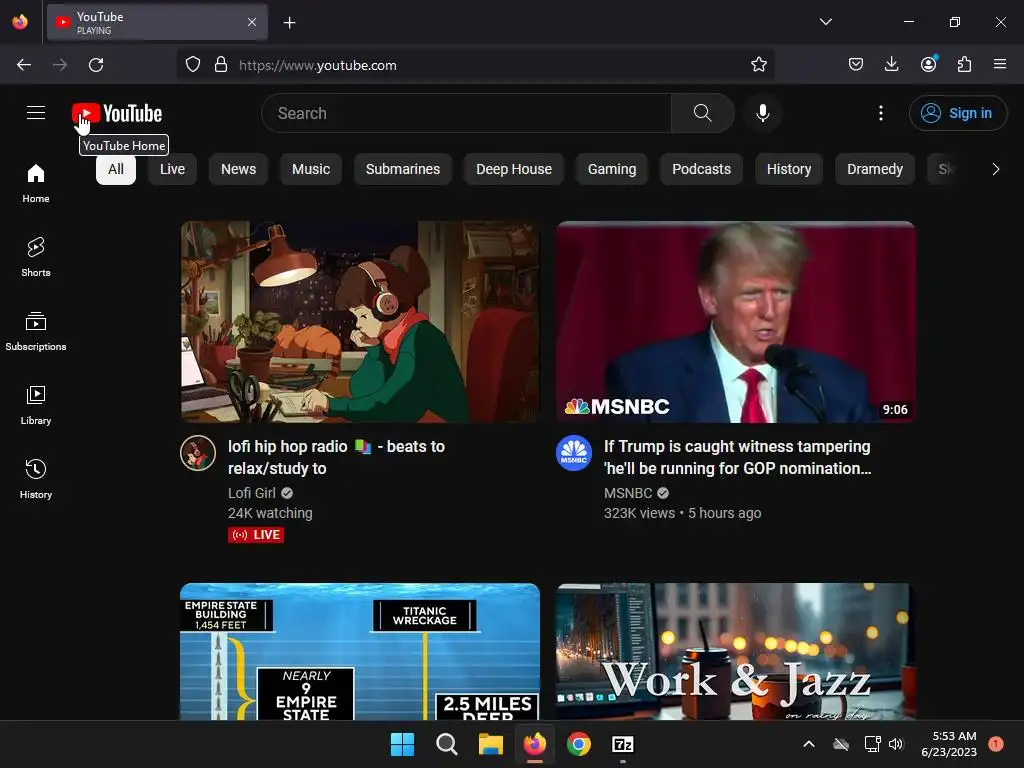The height and width of the screenshot is (768, 1024).
Task: Select the Dramedy filter chip
Action: point(875,169)
